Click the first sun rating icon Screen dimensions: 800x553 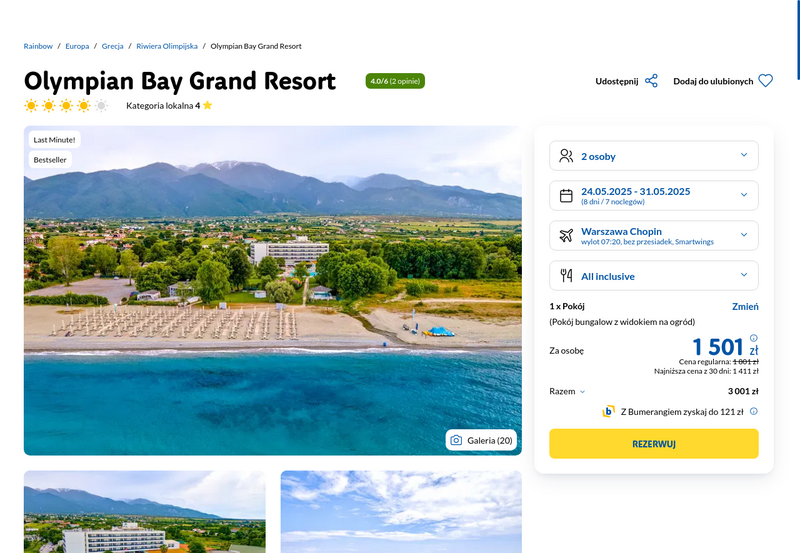point(31,106)
